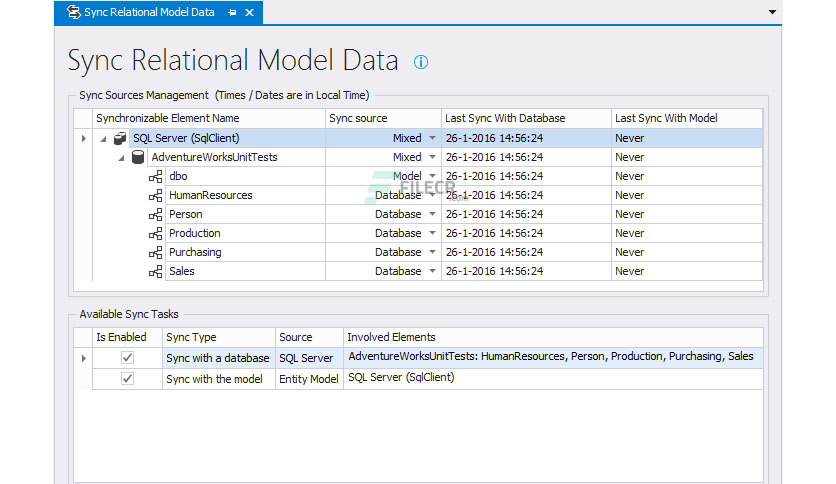The height and width of the screenshot is (484, 836).
Task: Click the 'Never' cell in the Person row
Action: point(687,214)
